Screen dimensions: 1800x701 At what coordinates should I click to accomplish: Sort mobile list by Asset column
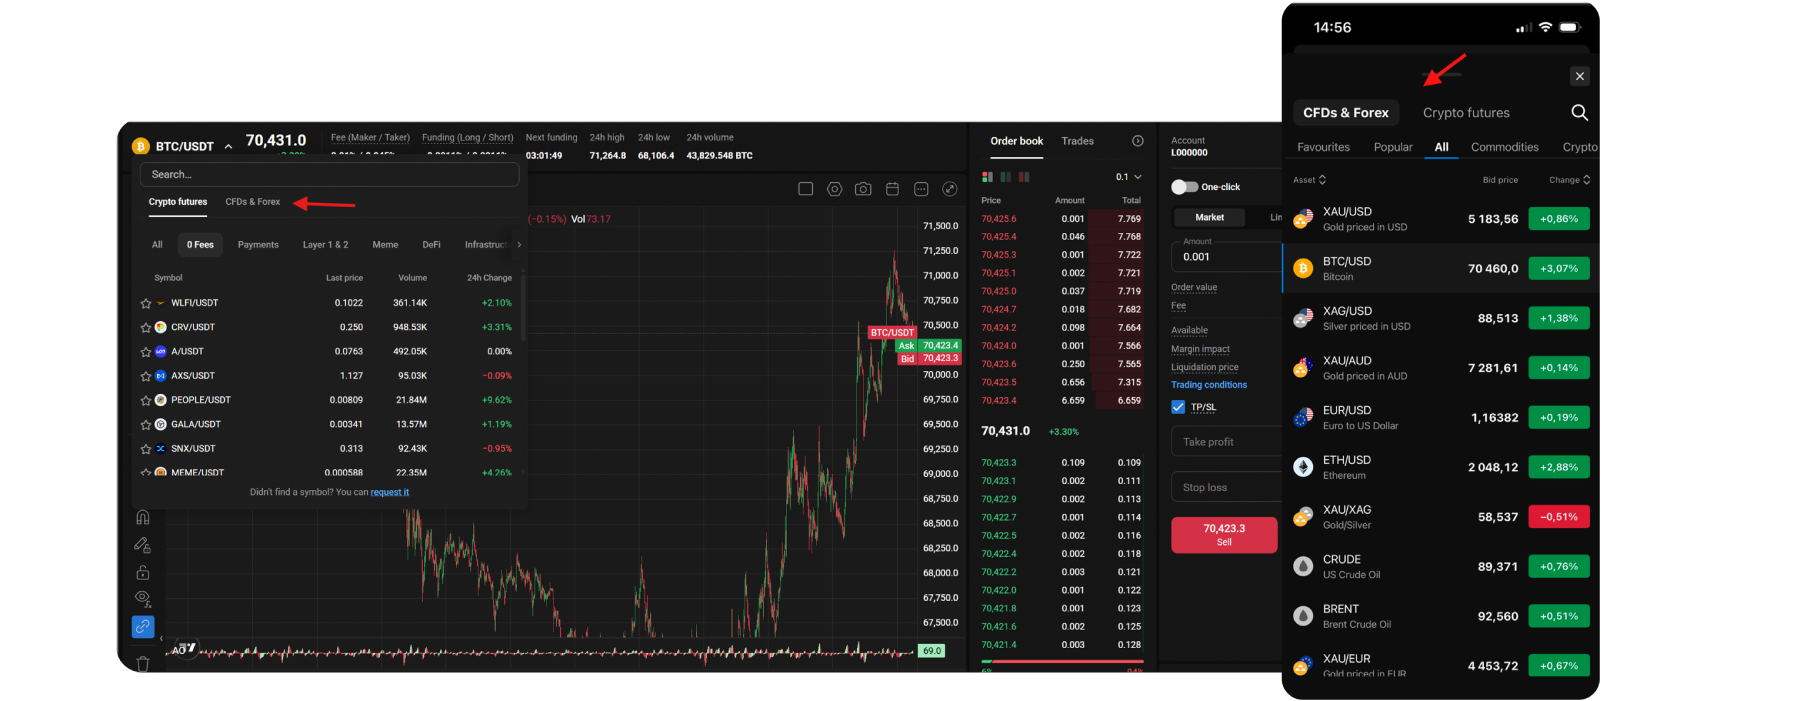pyautogui.click(x=1309, y=180)
